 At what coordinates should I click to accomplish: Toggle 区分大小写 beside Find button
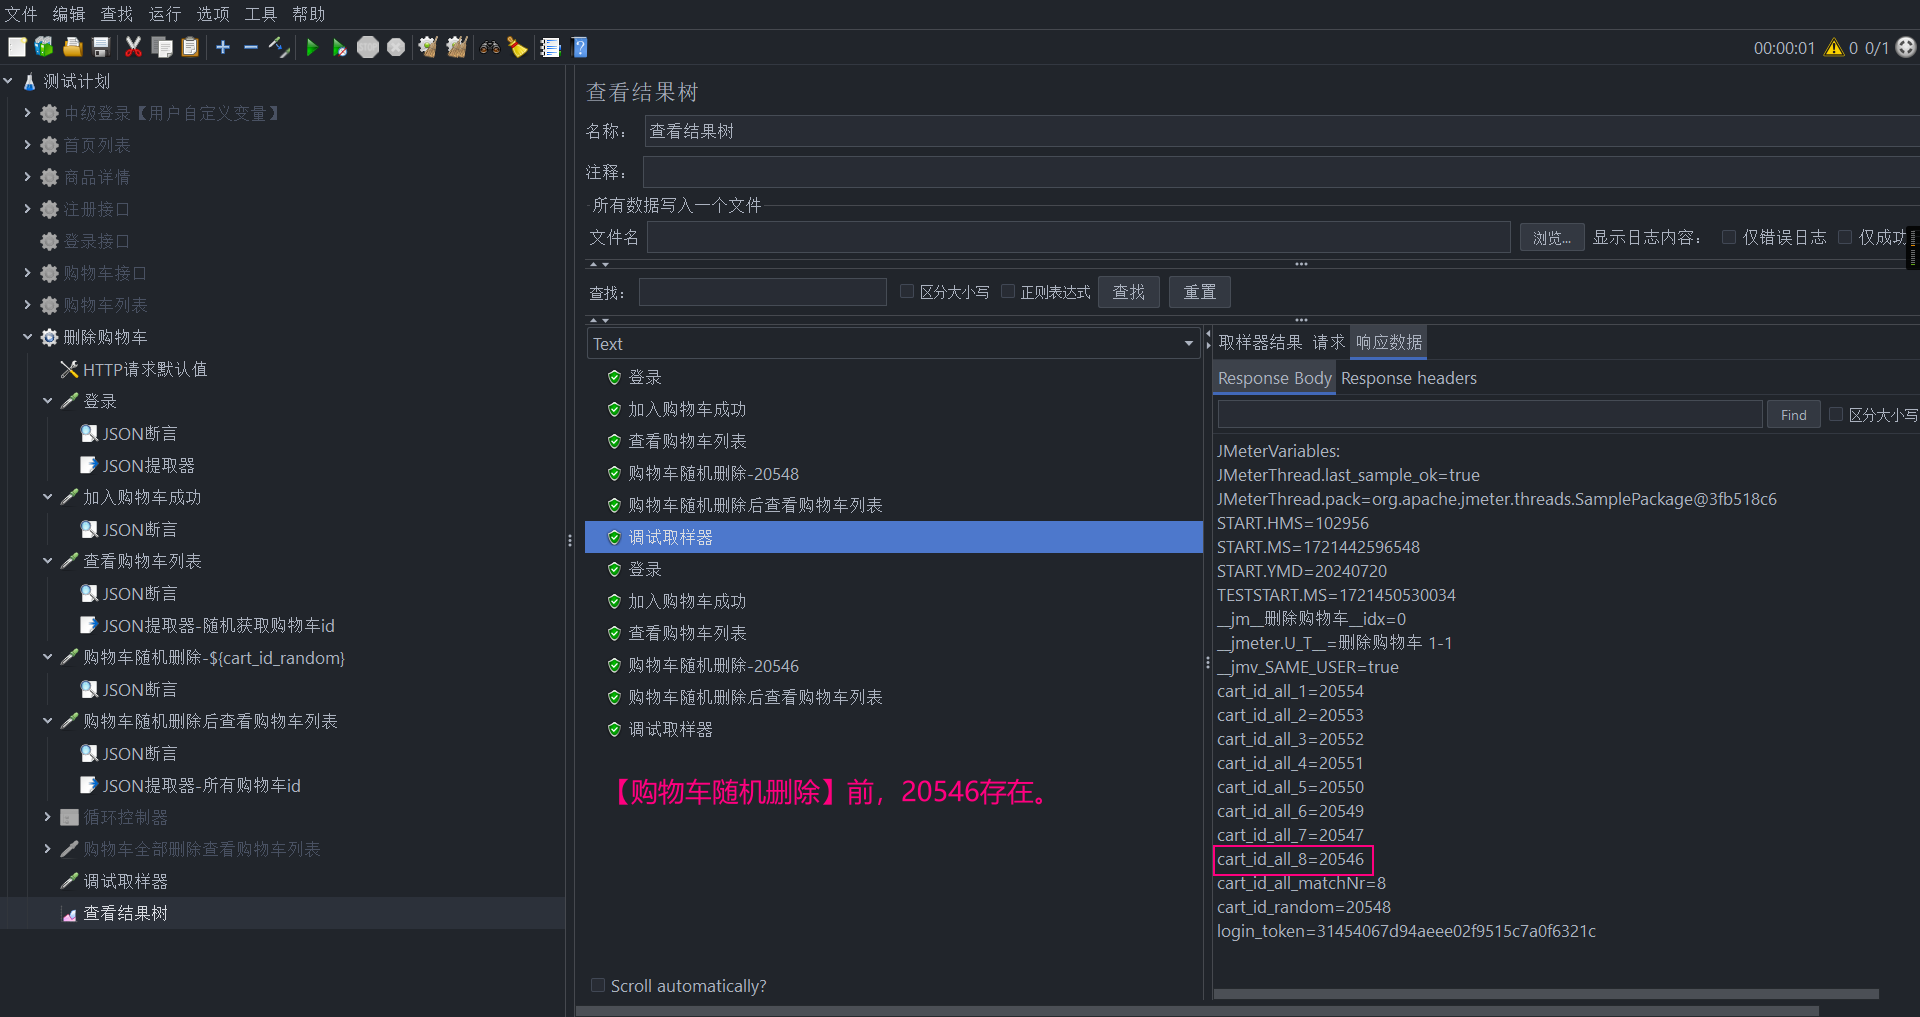1836,414
